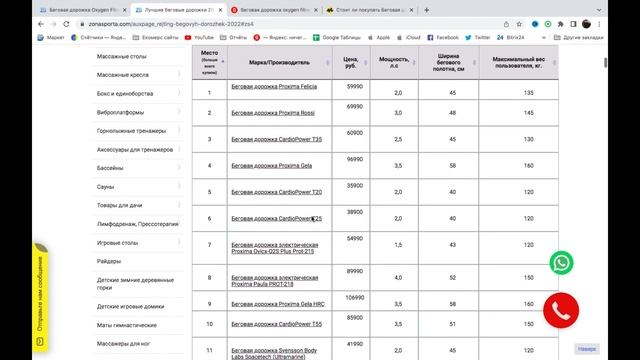Click the yellow Отправьте нам сообщение tab
The width and height of the screenshot is (640, 360).
coord(40,297)
